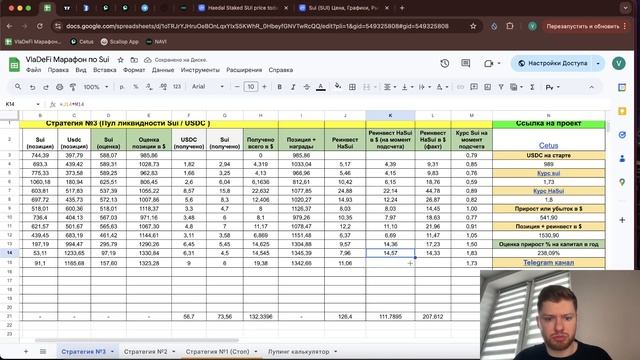Bookmark the page with the star icon
Viewport: 640px width, 360px height.
click(473, 26)
